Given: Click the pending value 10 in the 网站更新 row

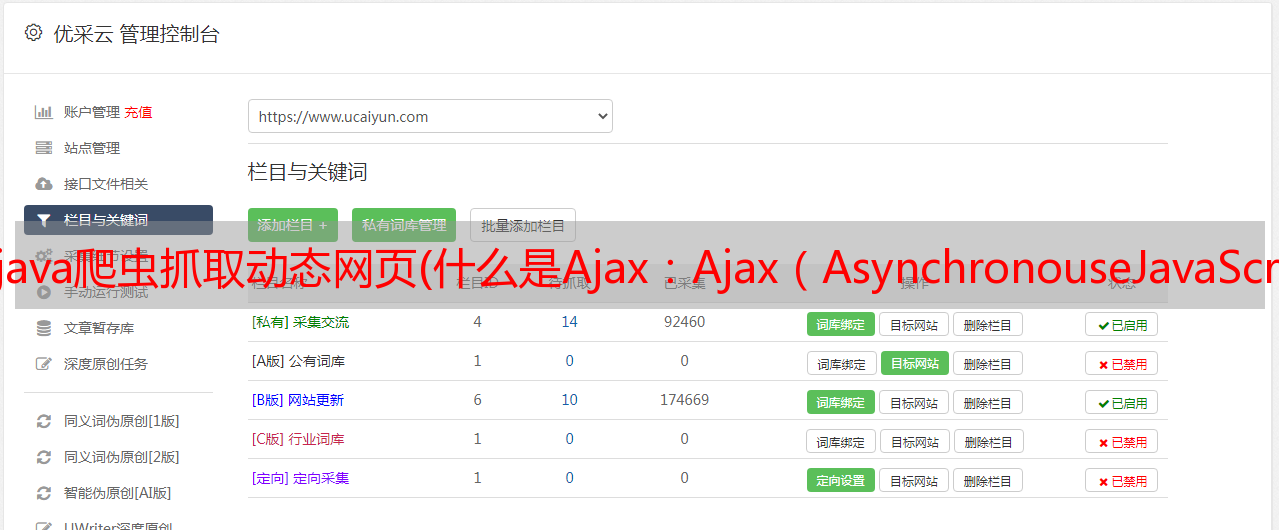Looking at the screenshot, I should pos(569,400).
